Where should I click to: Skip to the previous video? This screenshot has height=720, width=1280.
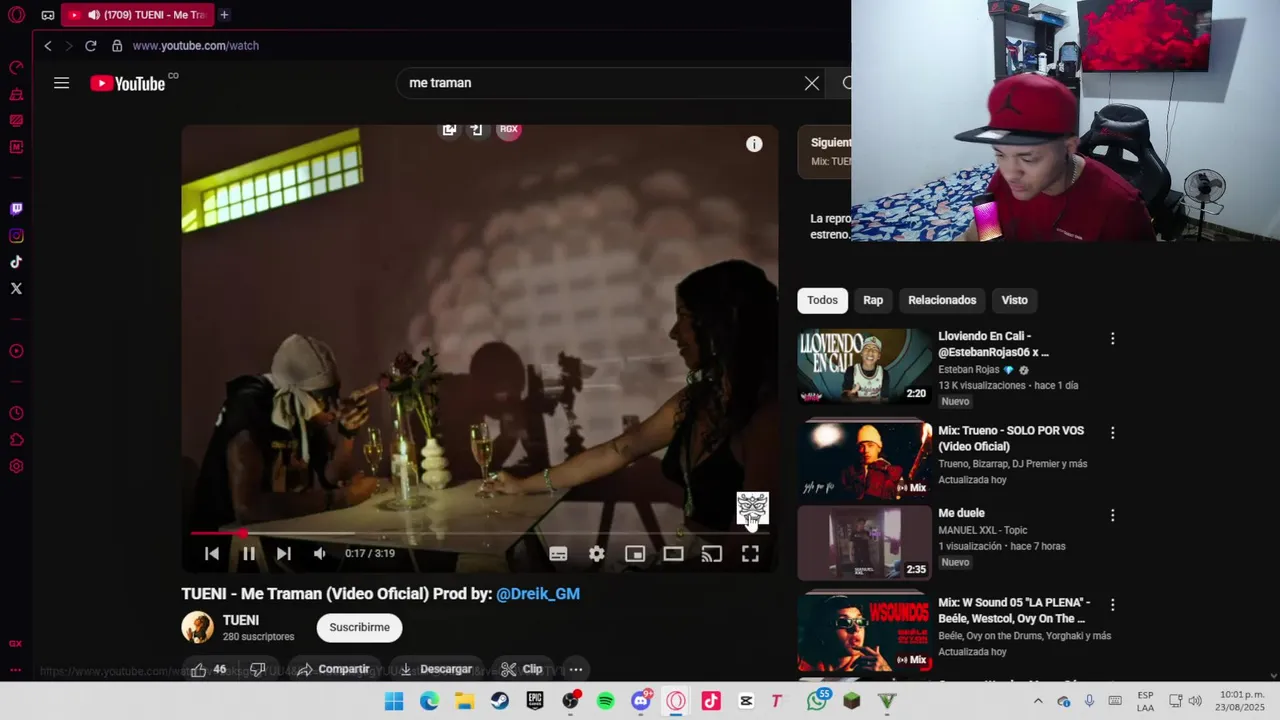212,553
